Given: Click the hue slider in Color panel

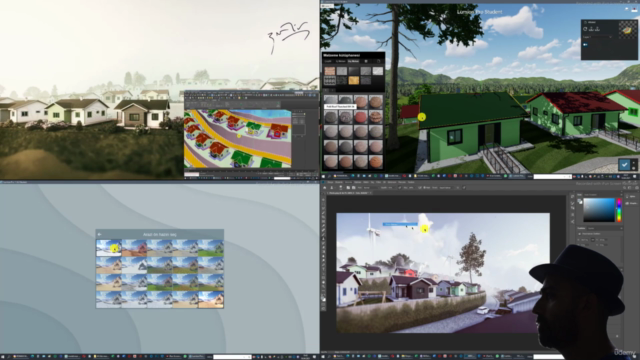Looking at the screenshot, I should click(x=619, y=210).
